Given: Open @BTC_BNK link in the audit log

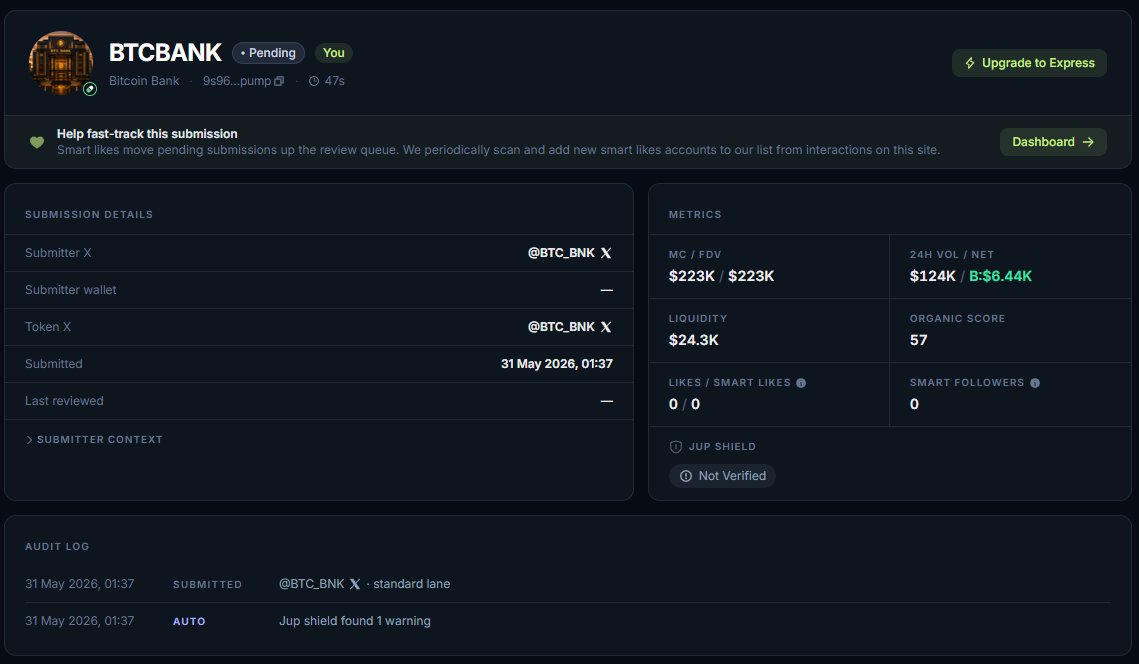Looking at the screenshot, I should click(x=312, y=584).
